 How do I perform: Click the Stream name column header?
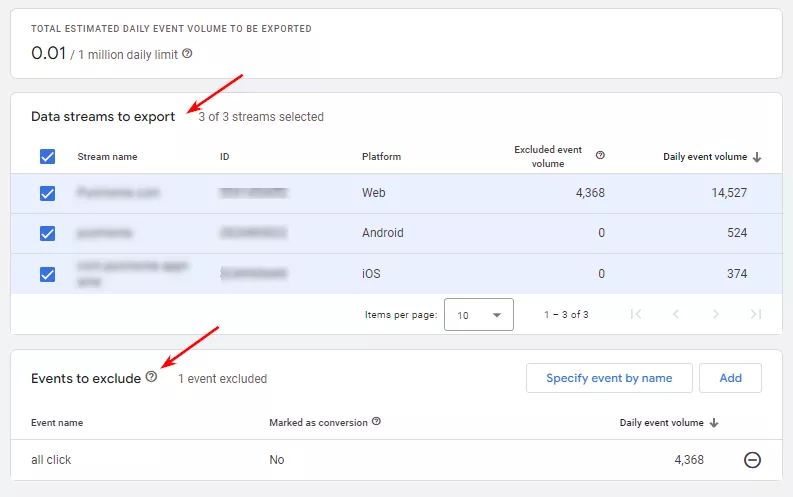(x=107, y=157)
